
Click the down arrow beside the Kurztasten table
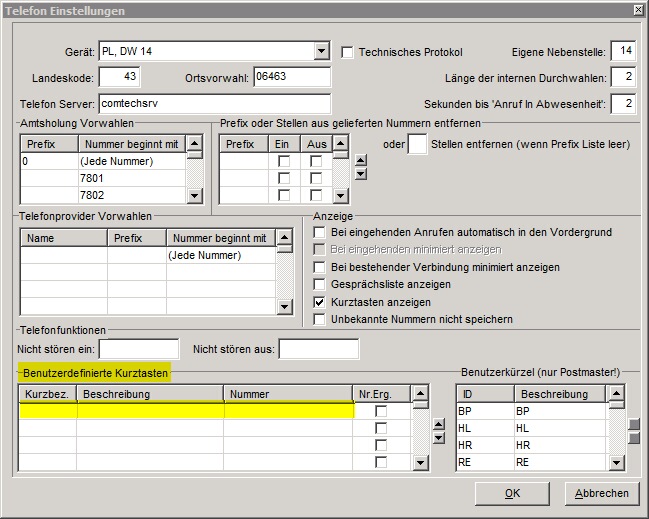pyautogui.click(x=437, y=437)
